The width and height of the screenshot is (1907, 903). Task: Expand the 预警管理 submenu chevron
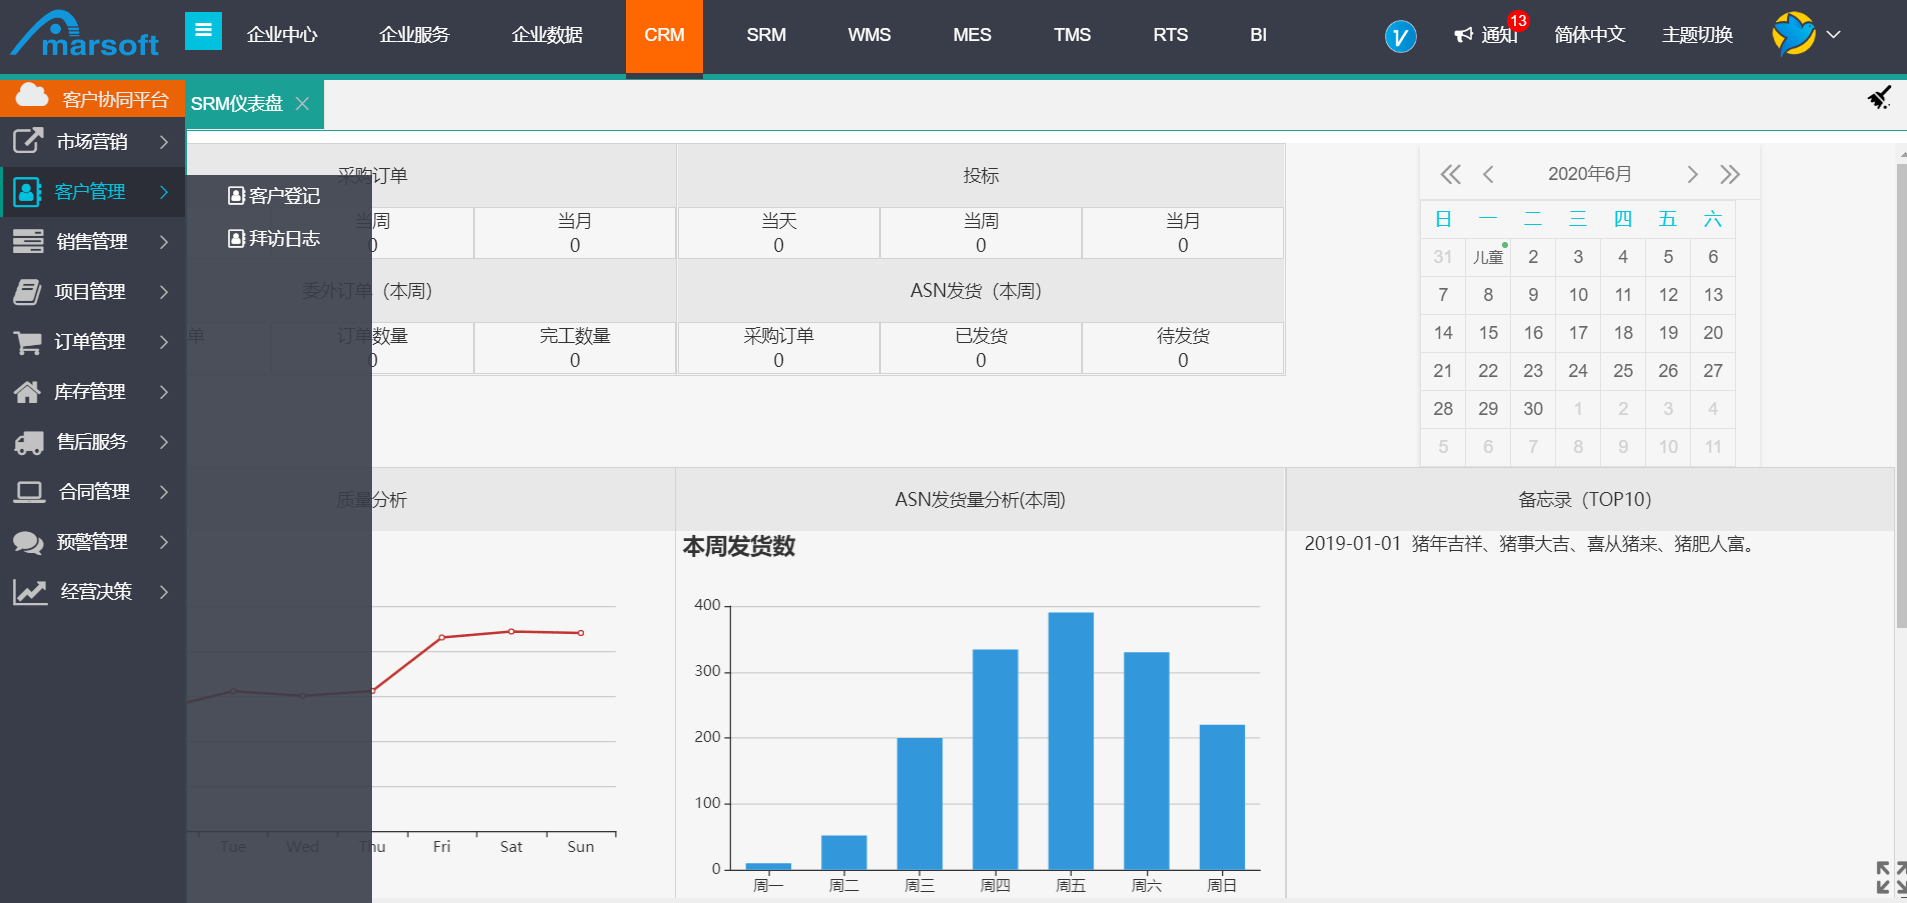coord(164,542)
